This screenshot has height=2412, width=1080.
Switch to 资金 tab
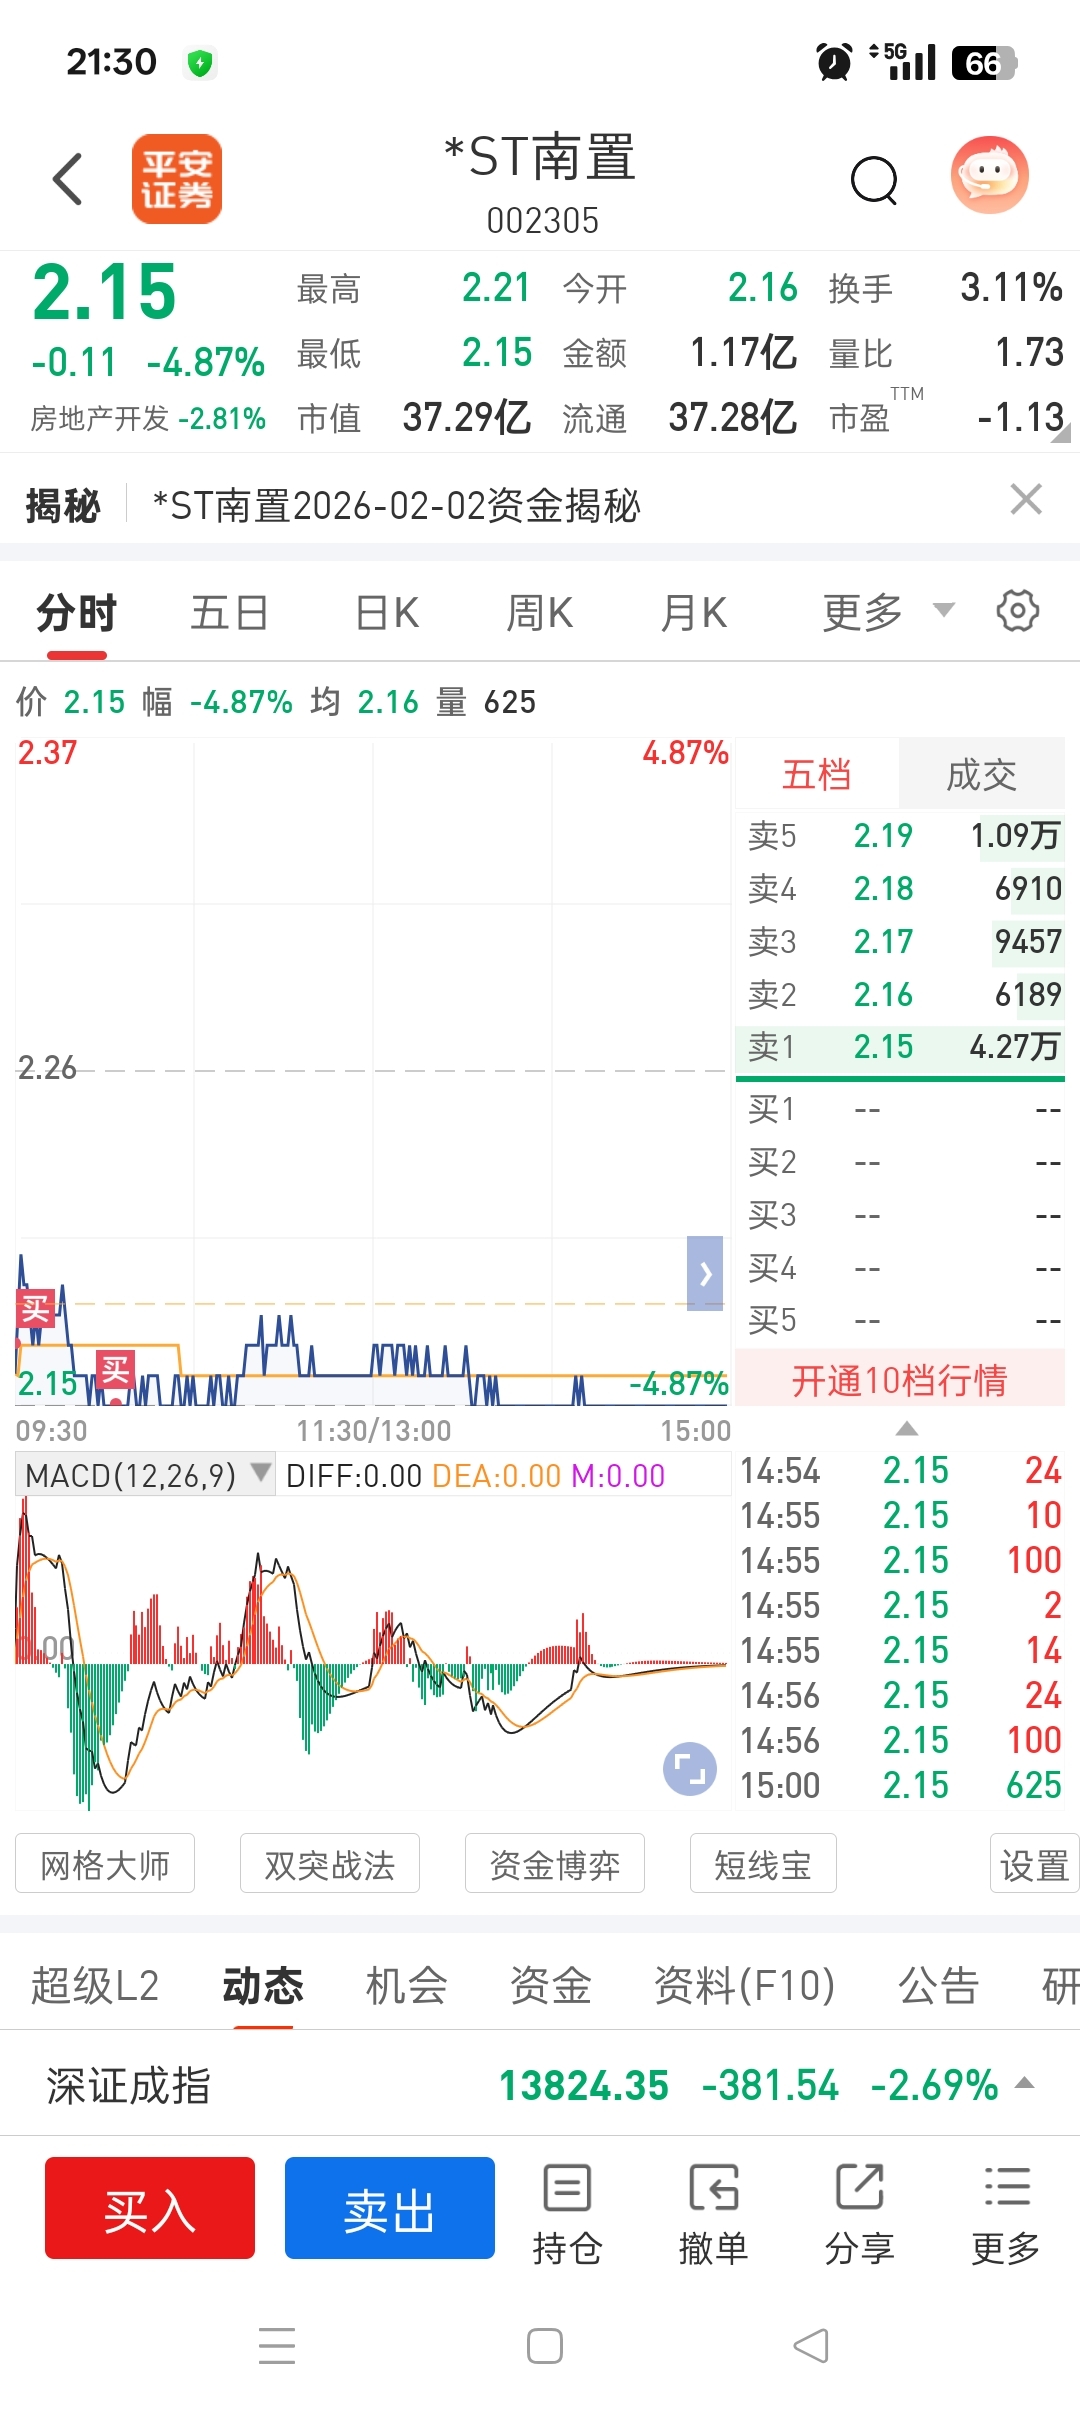[550, 1985]
